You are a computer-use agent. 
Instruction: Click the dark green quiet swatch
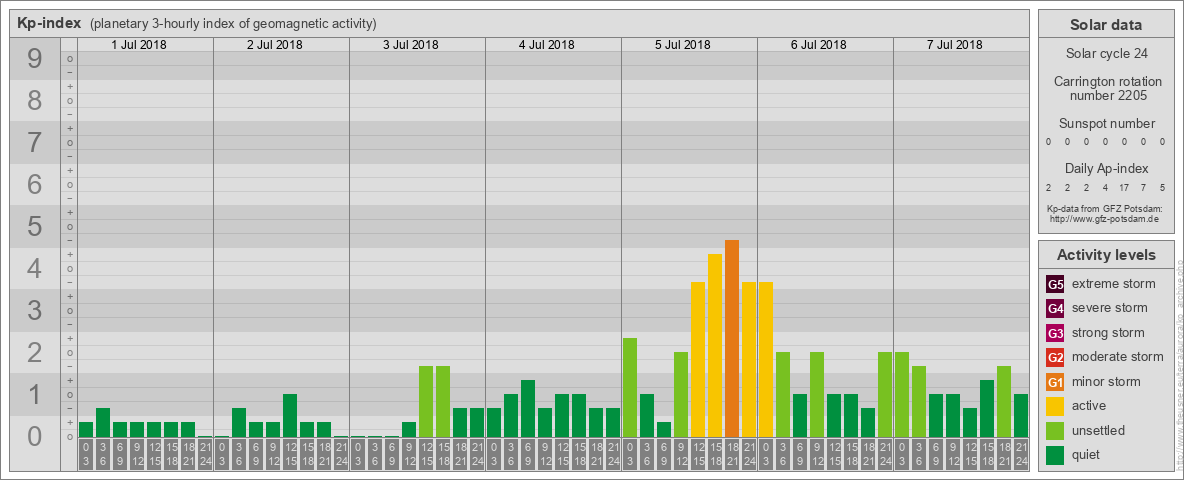tap(1055, 455)
